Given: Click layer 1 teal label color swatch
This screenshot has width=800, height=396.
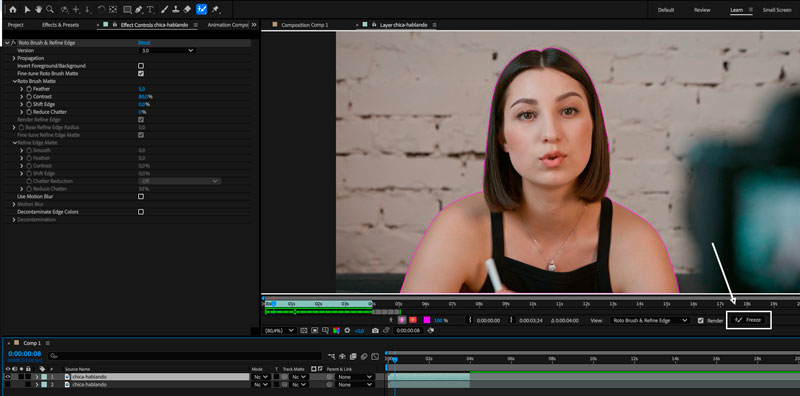Looking at the screenshot, I should [x=43, y=377].
